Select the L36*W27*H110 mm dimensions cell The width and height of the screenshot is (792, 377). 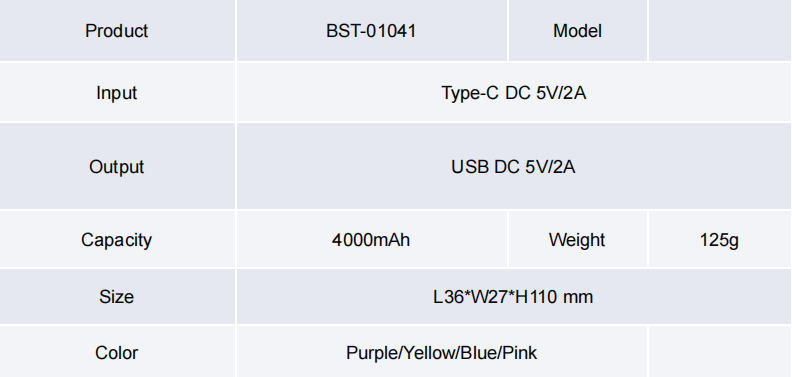coord(514,296)
